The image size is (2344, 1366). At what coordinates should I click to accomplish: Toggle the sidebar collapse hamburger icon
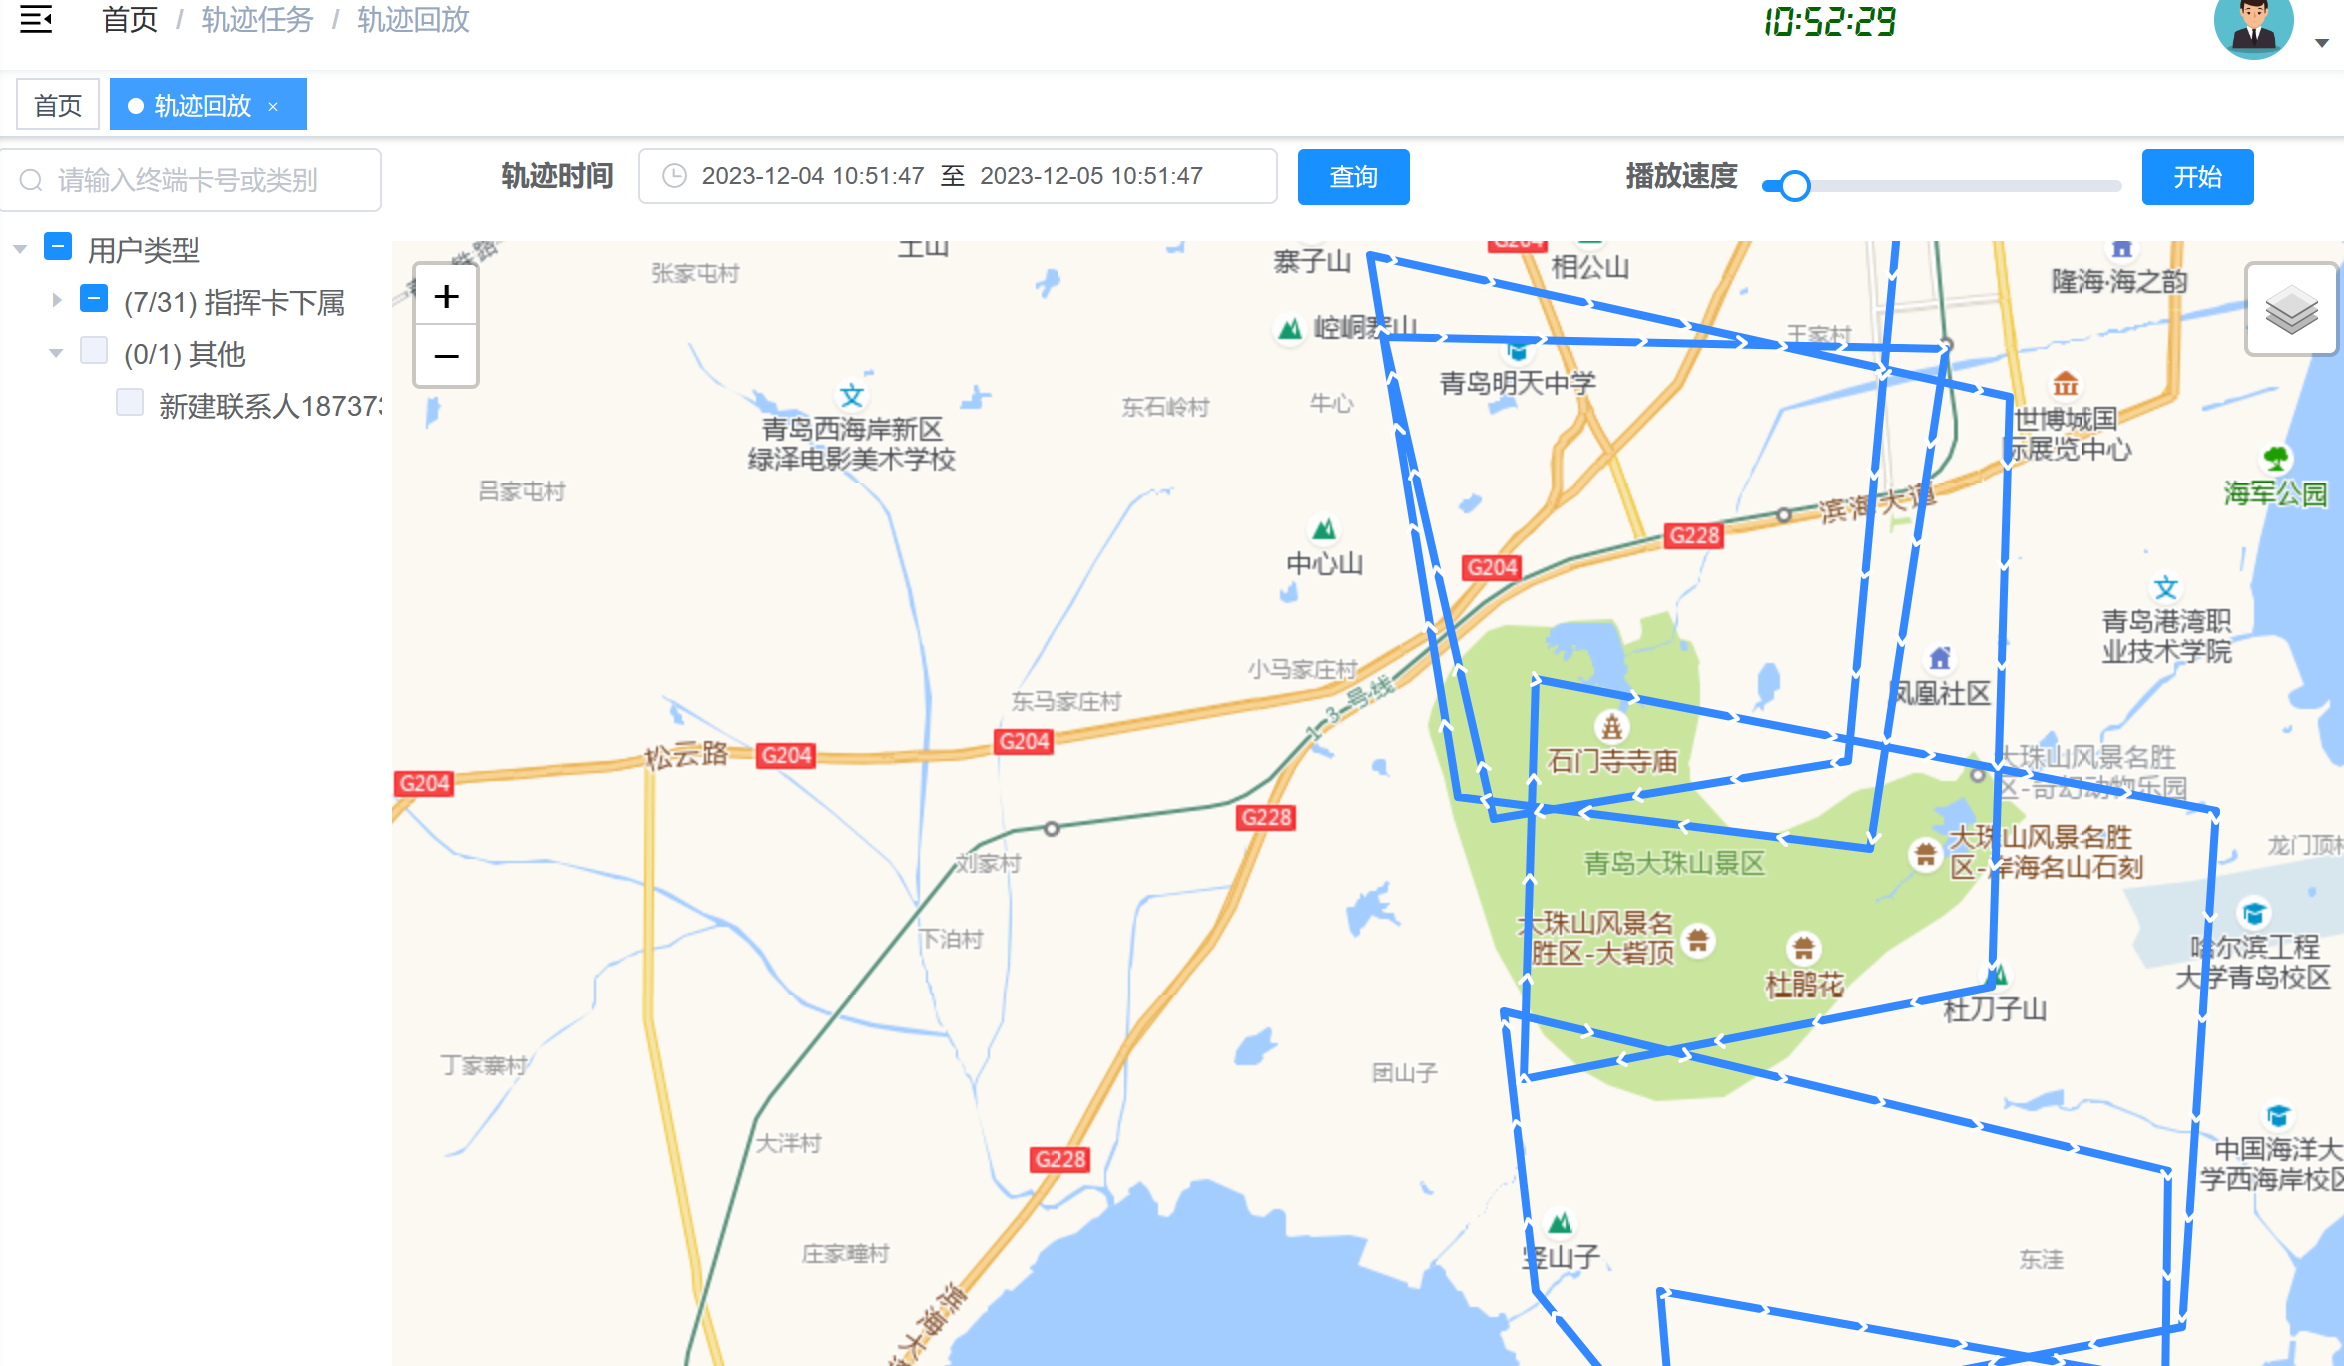tap(36, 19)
